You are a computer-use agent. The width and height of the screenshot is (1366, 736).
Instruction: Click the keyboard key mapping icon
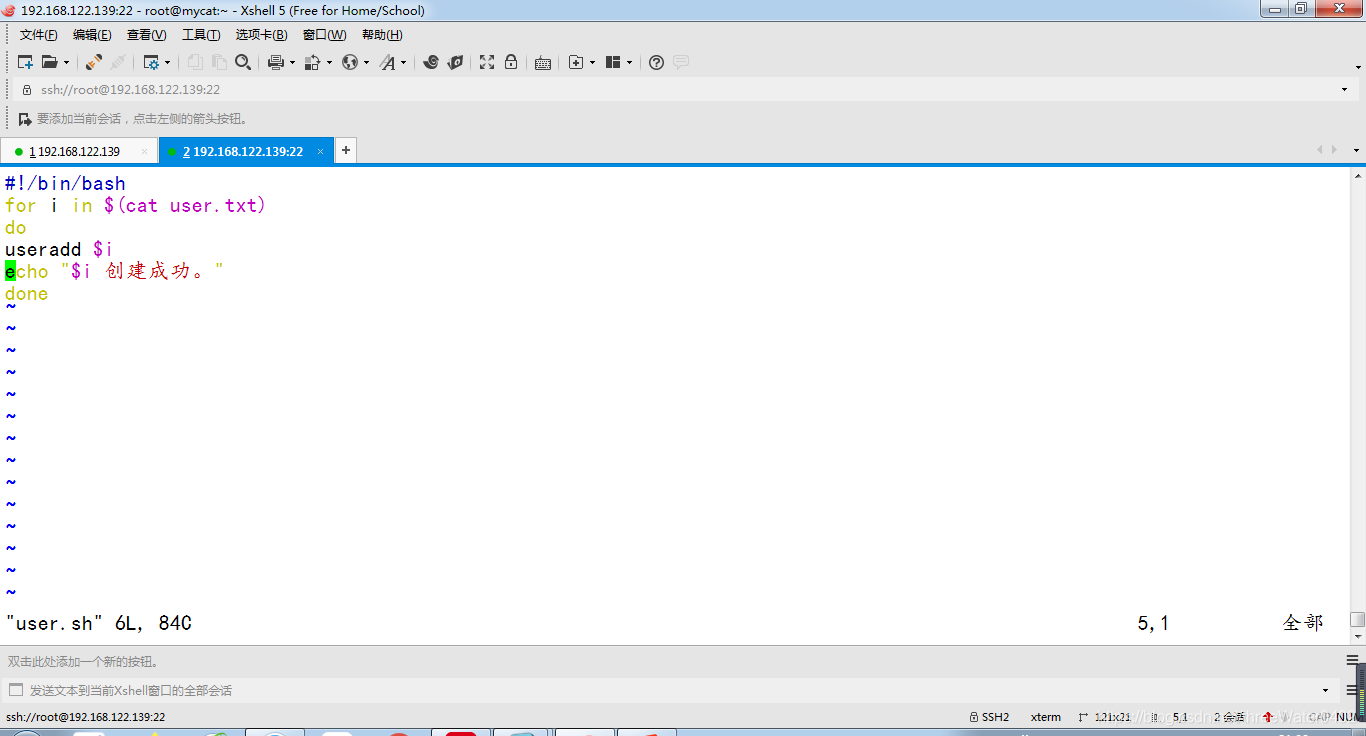543,62
